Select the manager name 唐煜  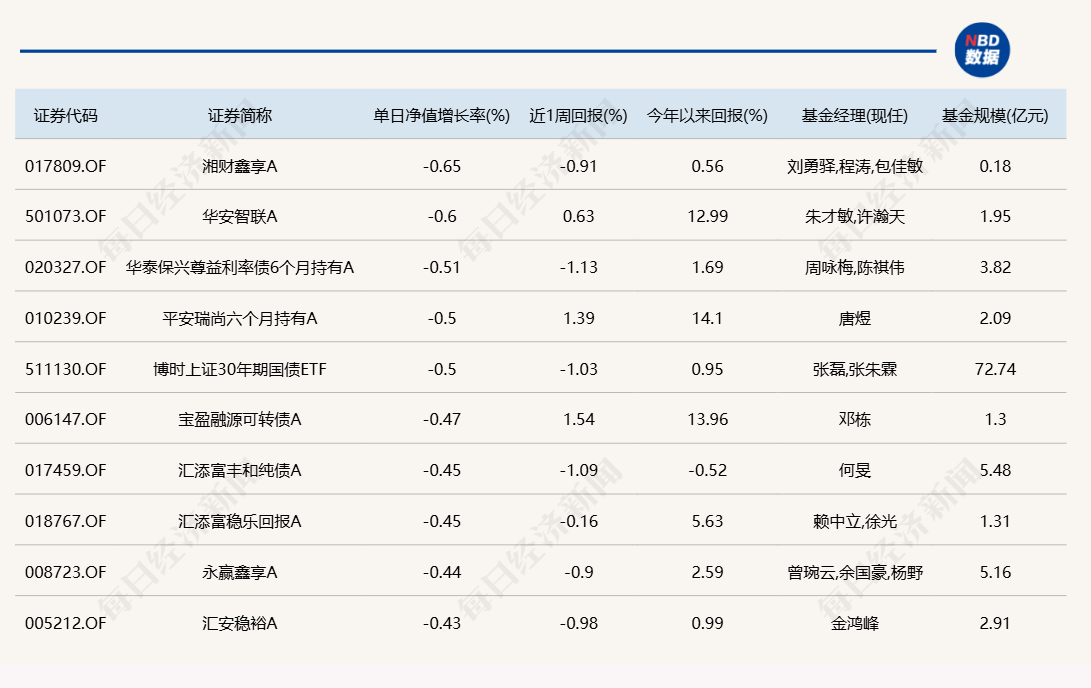coord(854,318)
